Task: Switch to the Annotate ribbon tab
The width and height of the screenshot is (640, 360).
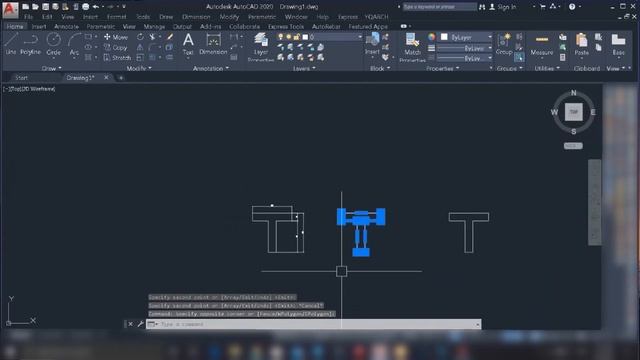Action: (66, 27)
